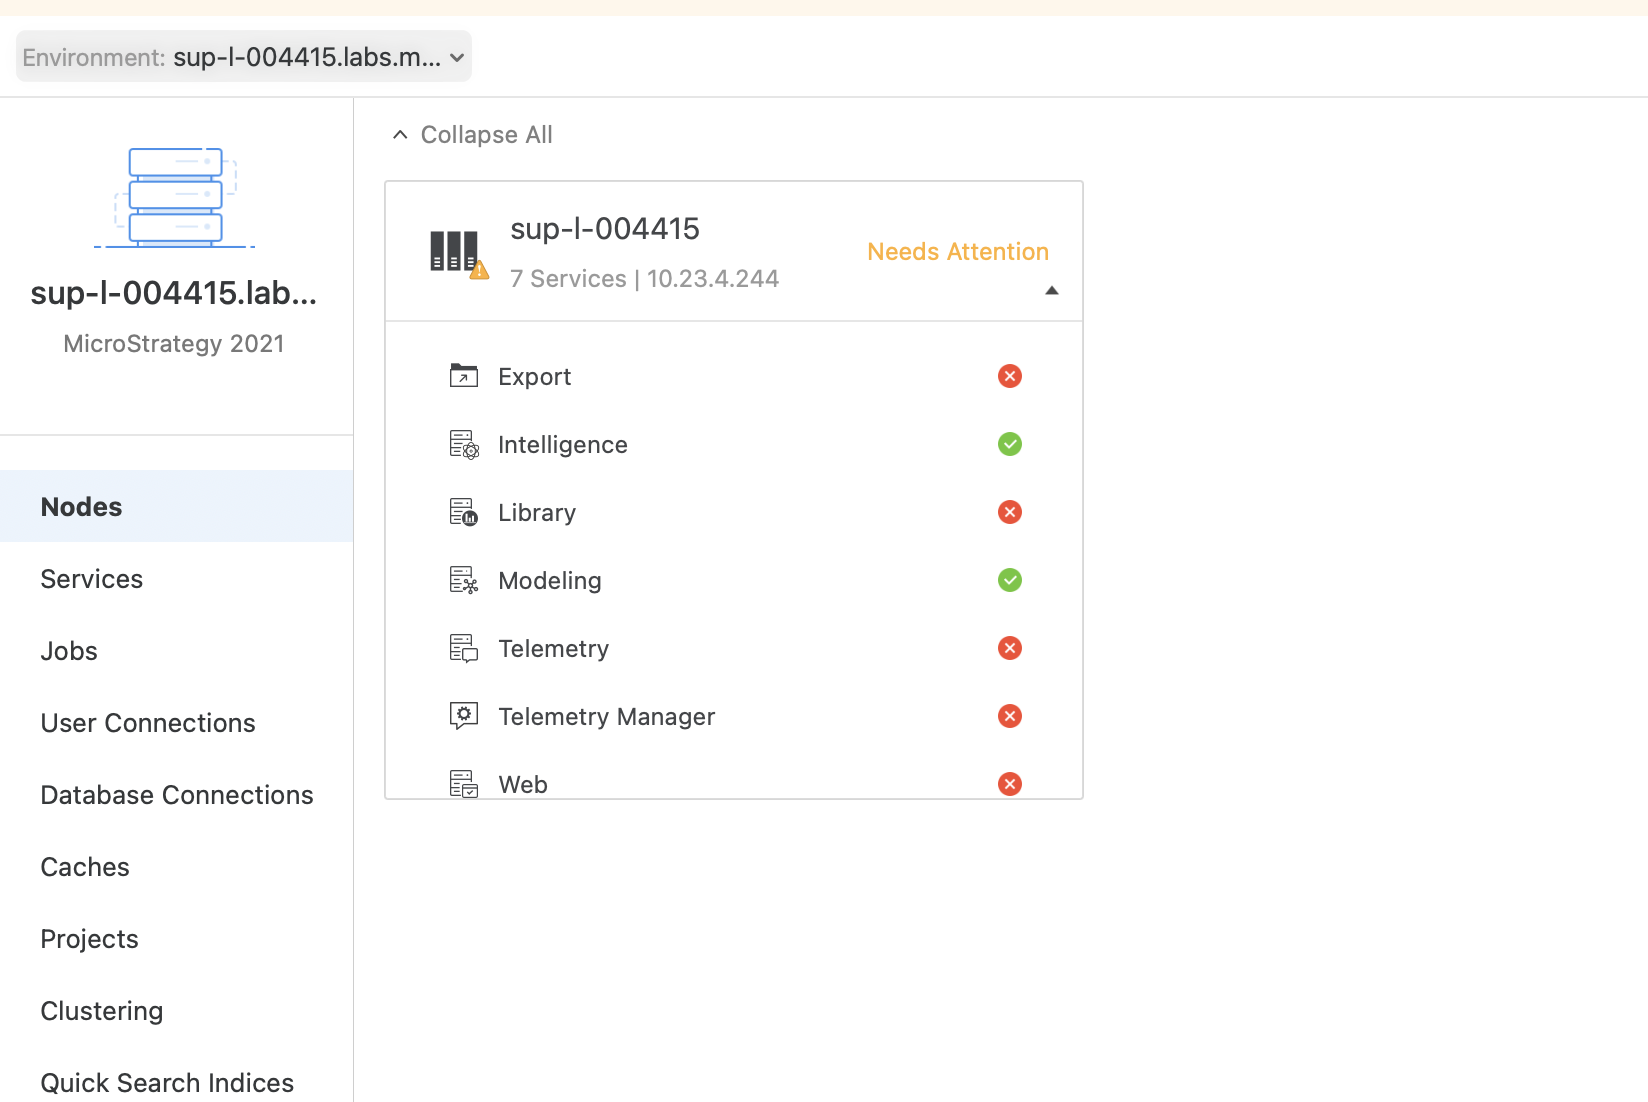
Task: Open the Services section in sidebar
Action: 92,579
